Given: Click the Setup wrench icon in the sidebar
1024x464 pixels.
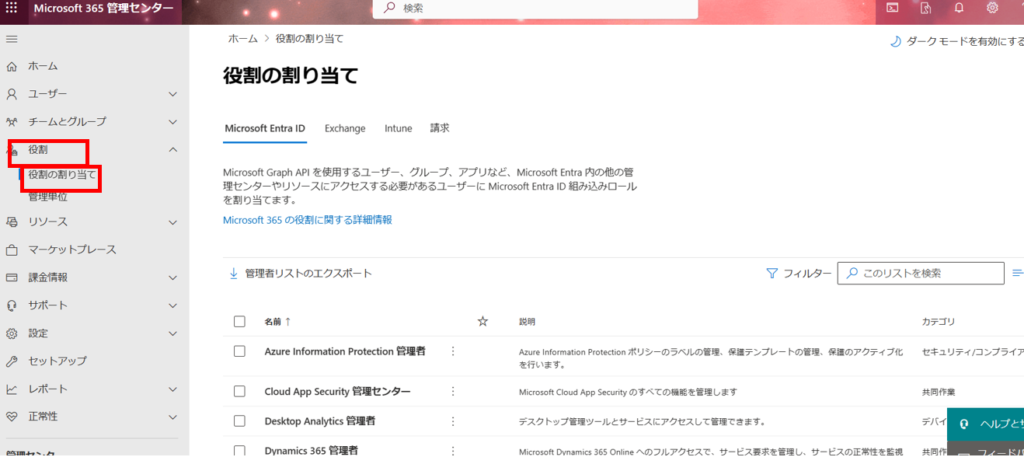Looking at the screenshot, I should pyautogui.click(x=11, y=361).
